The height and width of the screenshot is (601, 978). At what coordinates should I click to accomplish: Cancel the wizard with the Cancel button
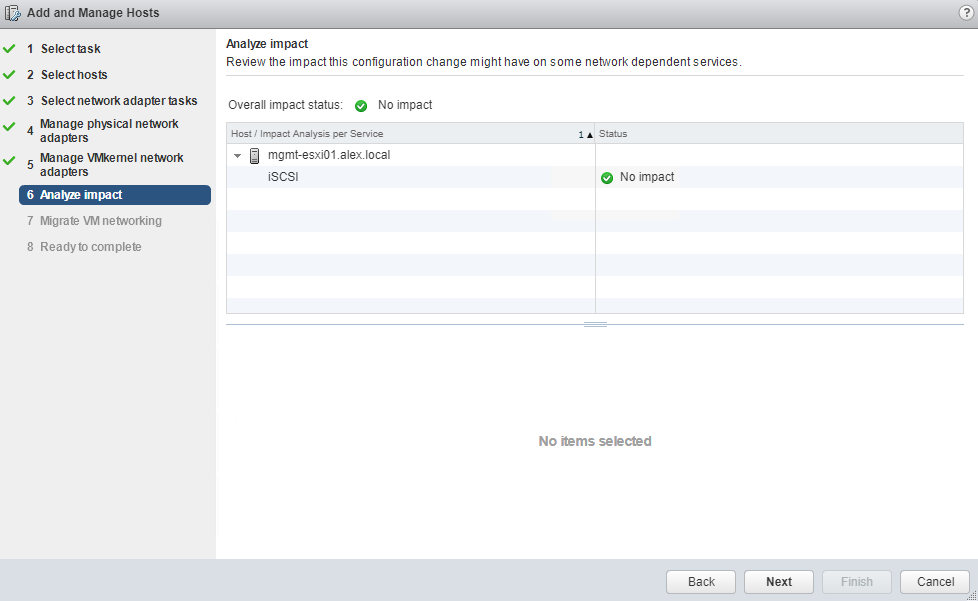click(x=935, y=582)
